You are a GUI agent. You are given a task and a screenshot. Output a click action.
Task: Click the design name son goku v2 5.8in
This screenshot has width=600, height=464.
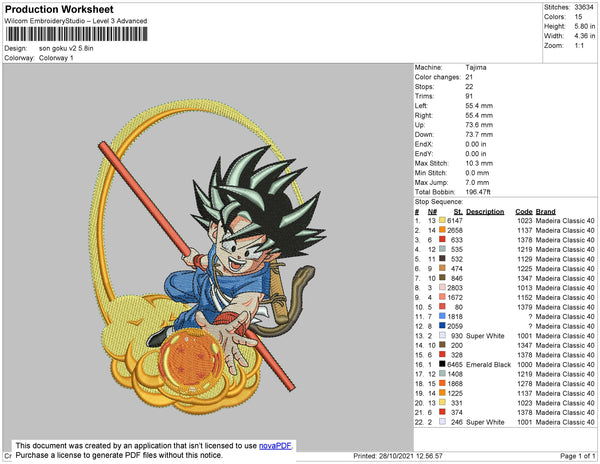pyautogui.click(x=66, y=48)
